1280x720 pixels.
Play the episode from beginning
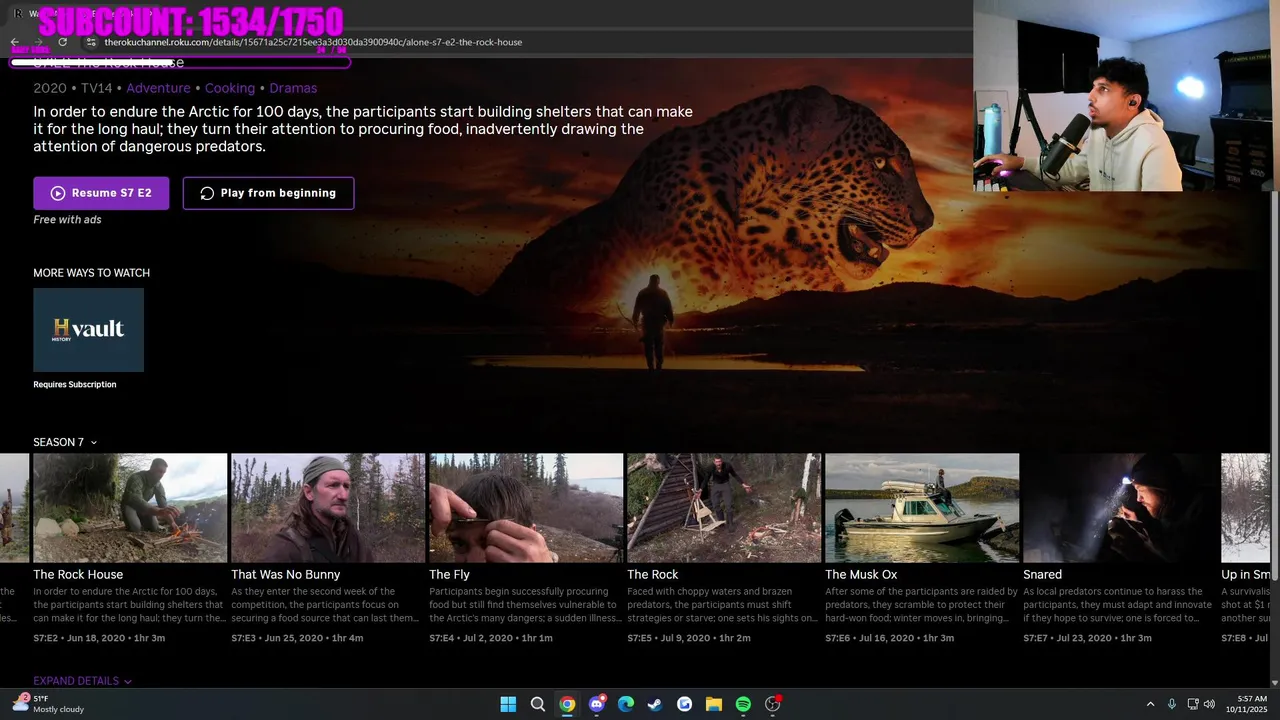tap(268, 193)
